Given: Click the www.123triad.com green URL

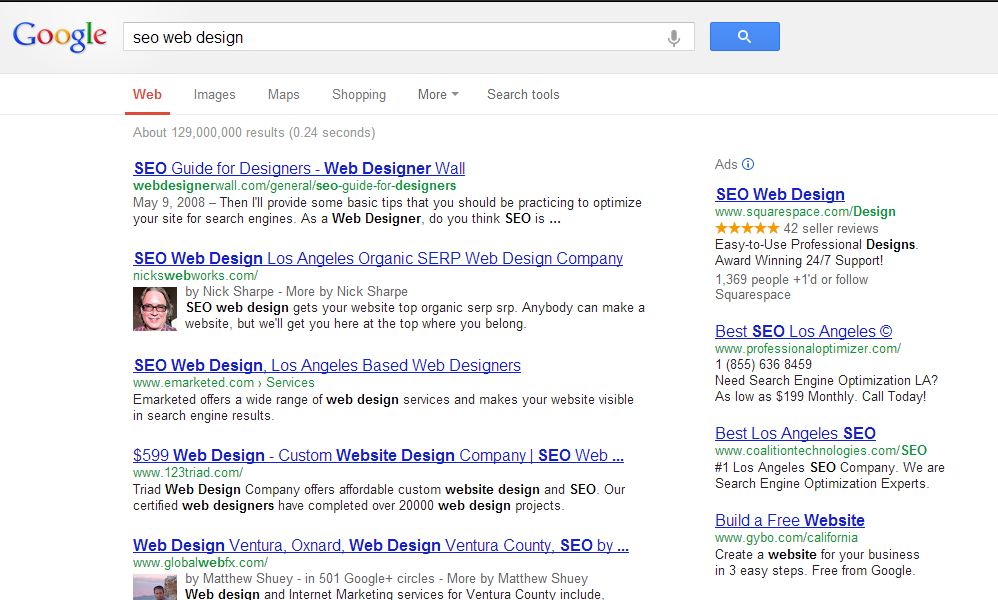Looking at the screenshot, I should pyautogui.click(x=188, y=473).
